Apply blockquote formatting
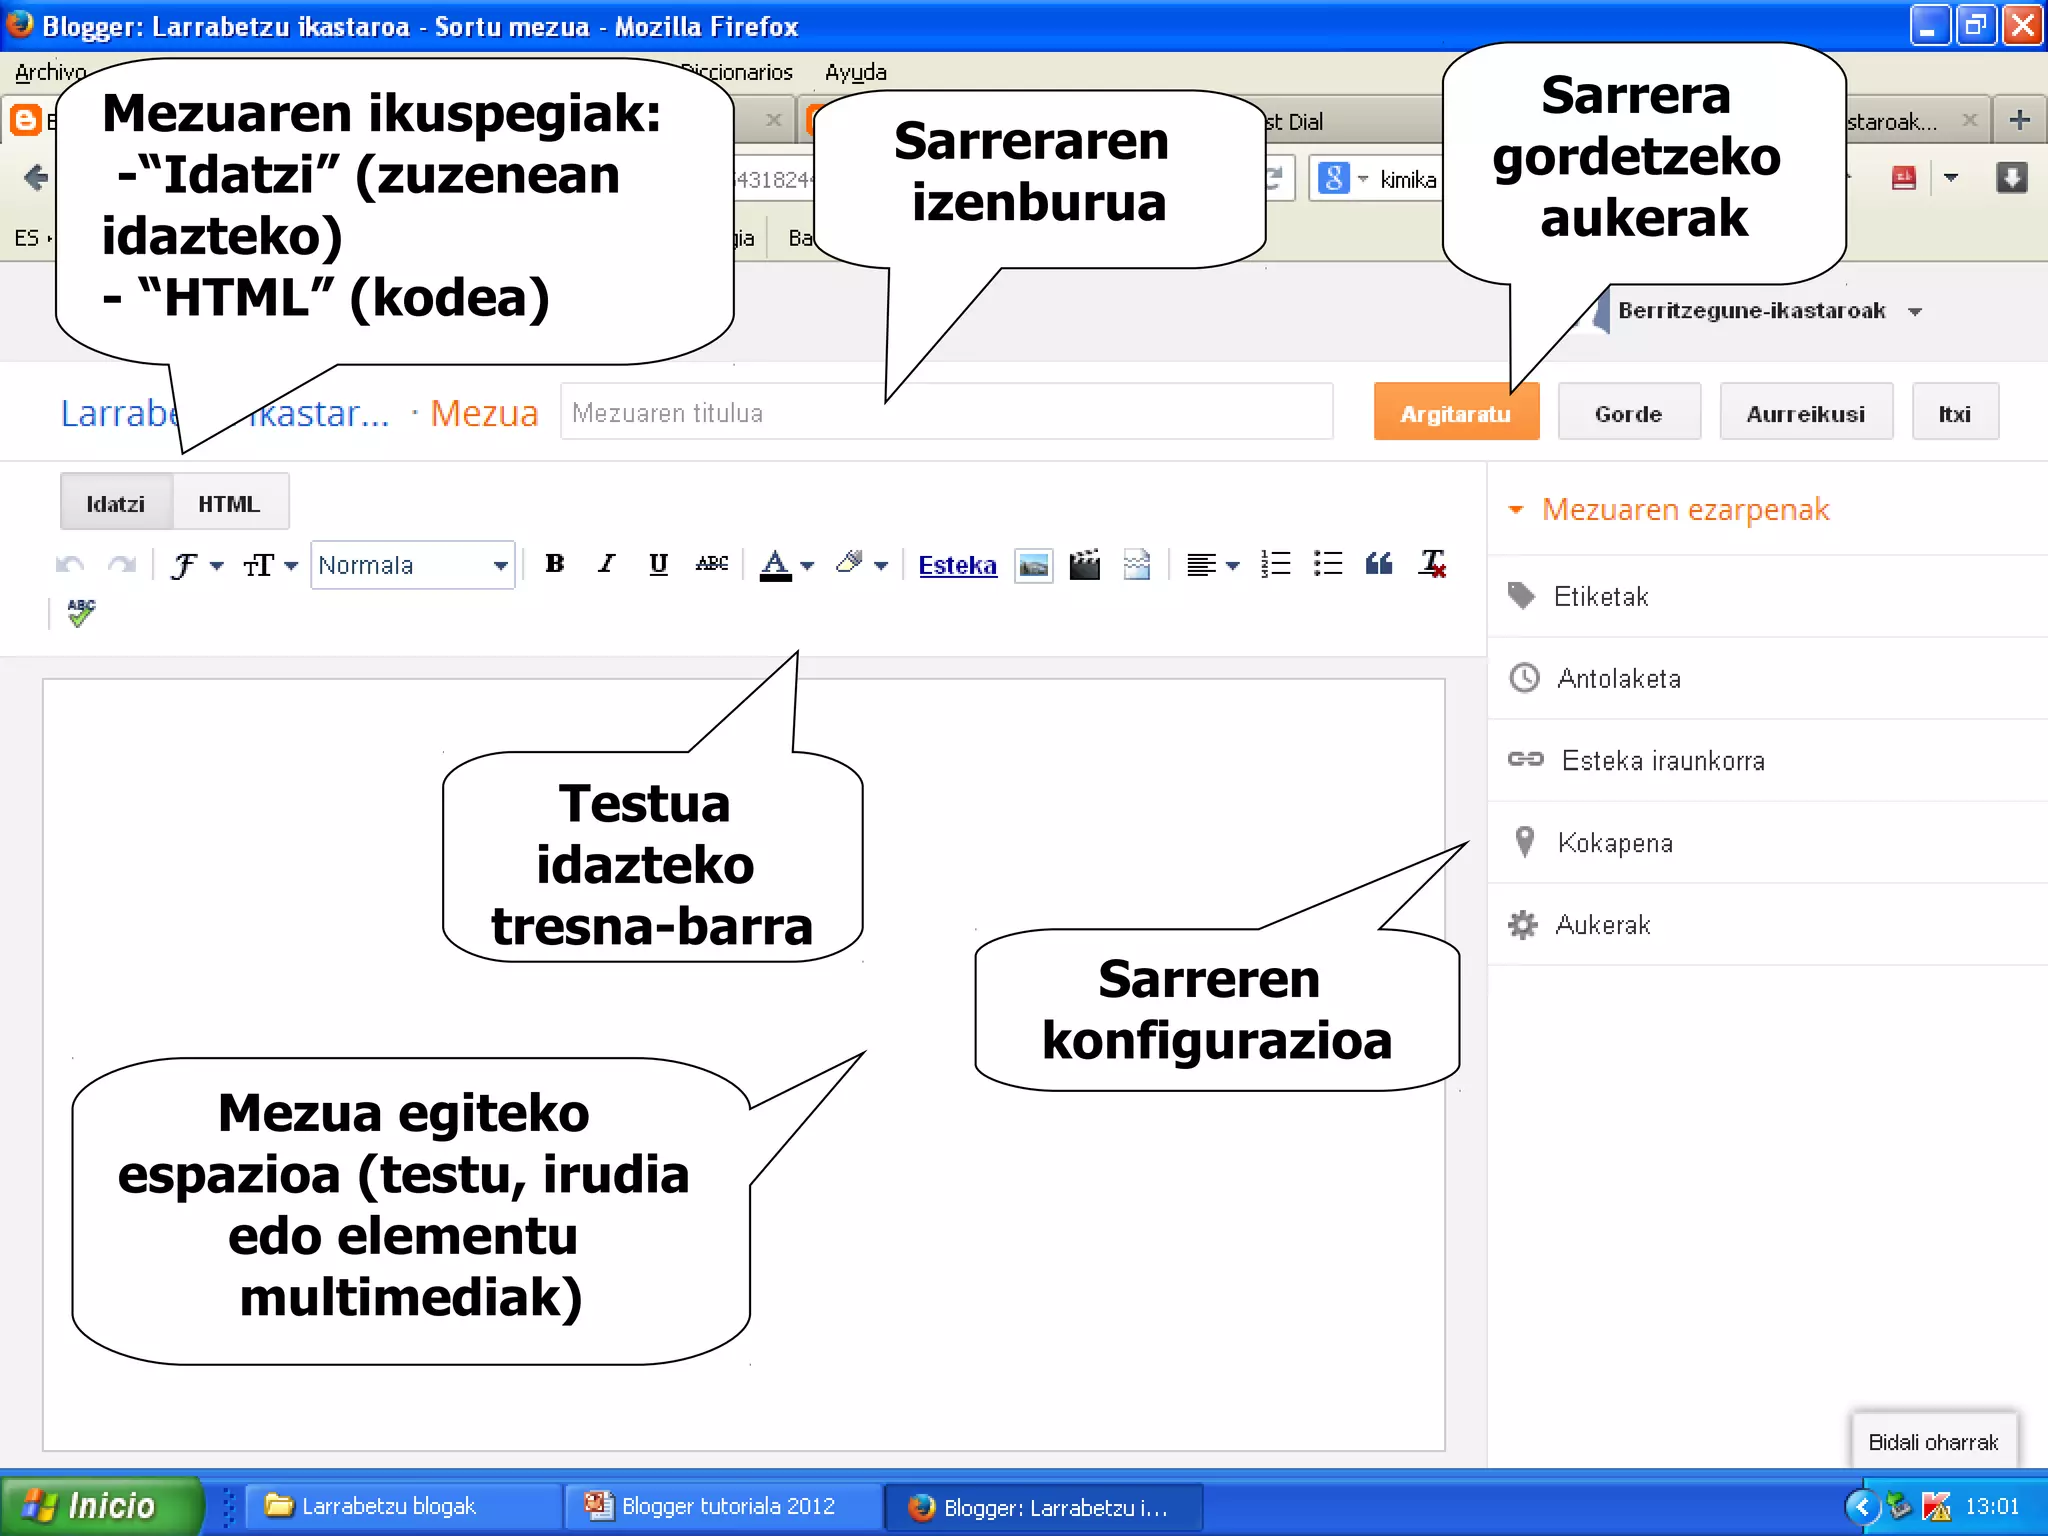The width and height of the screenshot is (2048, 1536). tap(1379, 564)
